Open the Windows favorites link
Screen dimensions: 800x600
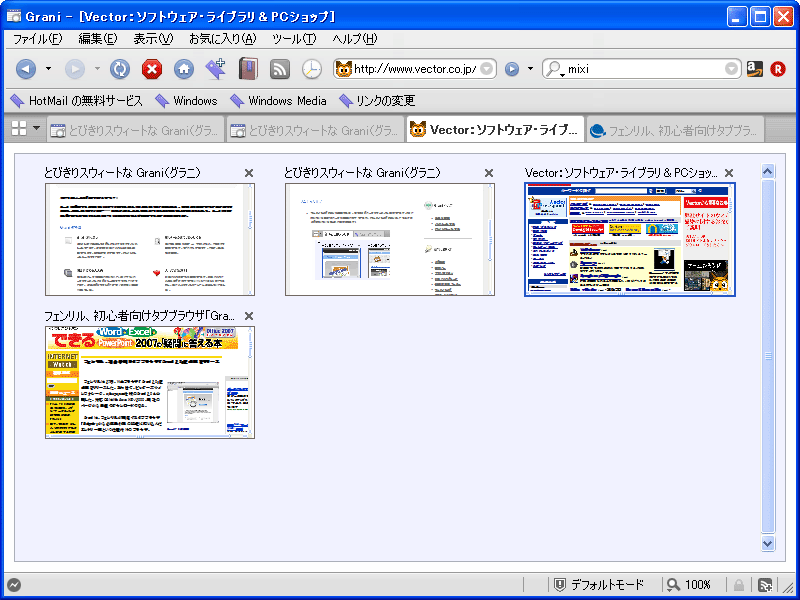pos(186,101)
